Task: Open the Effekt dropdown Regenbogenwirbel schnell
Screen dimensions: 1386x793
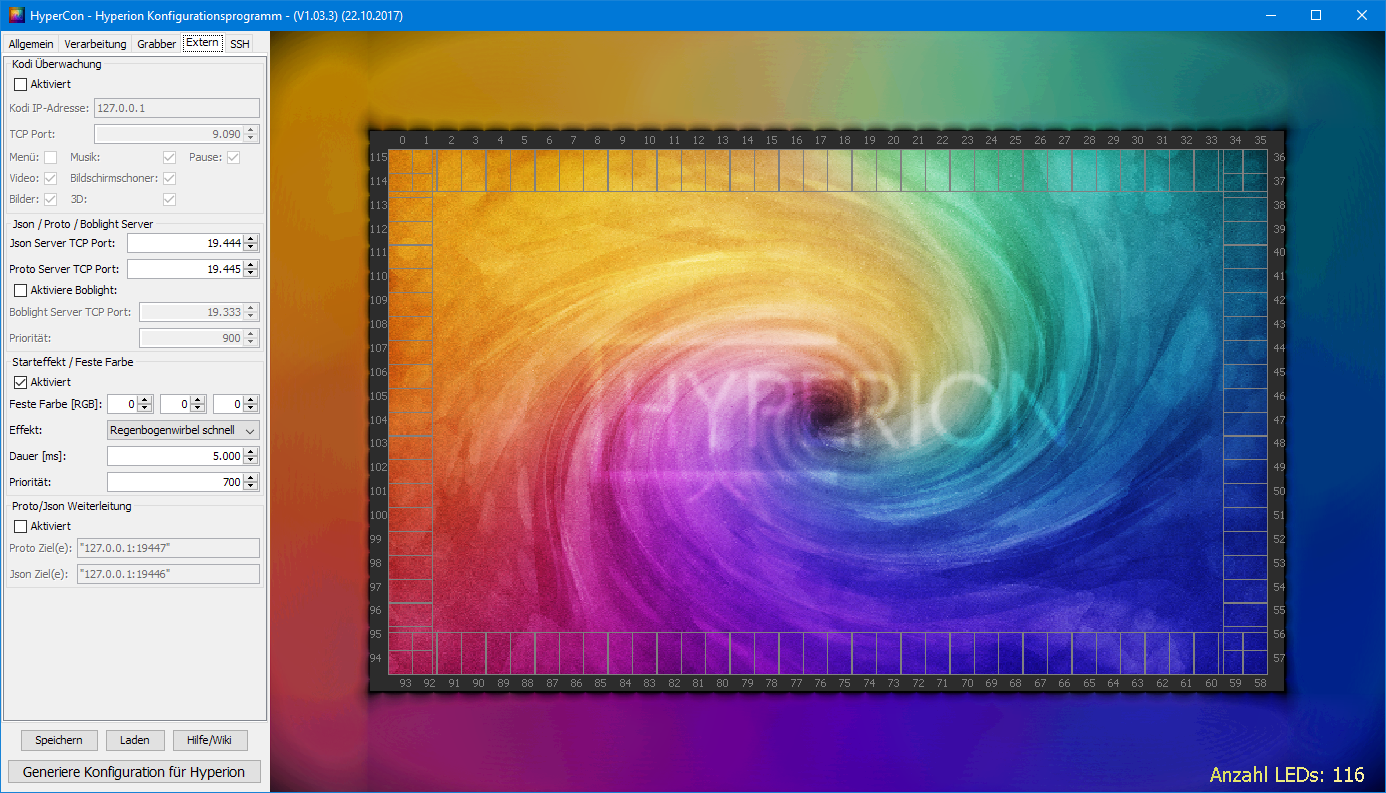Action: (182, 430)
